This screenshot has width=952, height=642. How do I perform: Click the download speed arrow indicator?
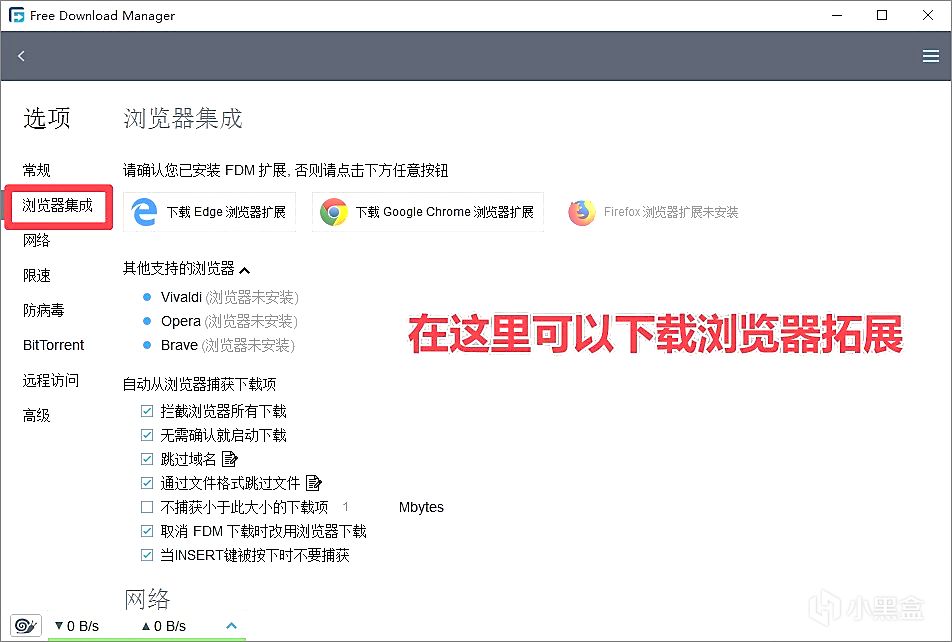click(59, 626)
